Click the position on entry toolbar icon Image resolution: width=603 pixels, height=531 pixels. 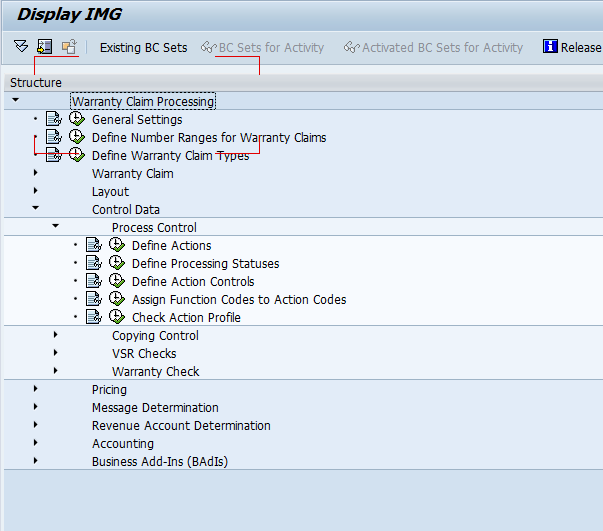click(x=45, y=47)
